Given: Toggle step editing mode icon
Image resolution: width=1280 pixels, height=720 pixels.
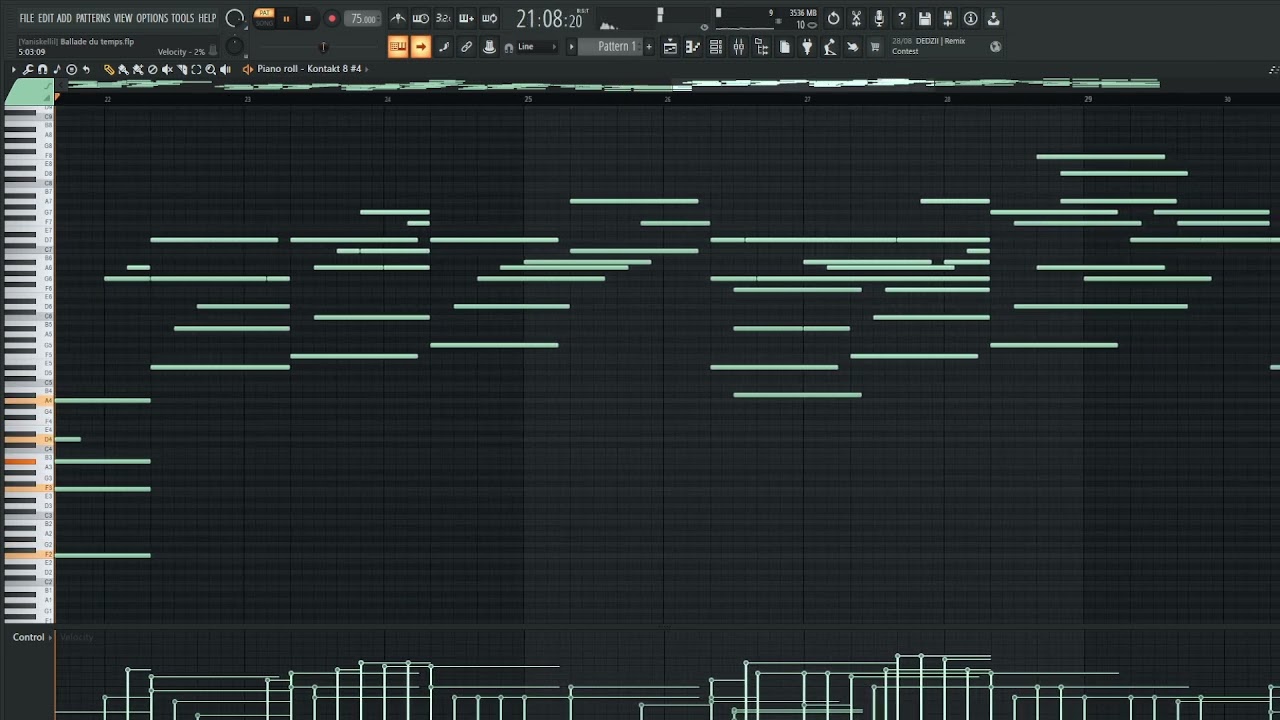Looking at the screenshot, I should 443,47.
